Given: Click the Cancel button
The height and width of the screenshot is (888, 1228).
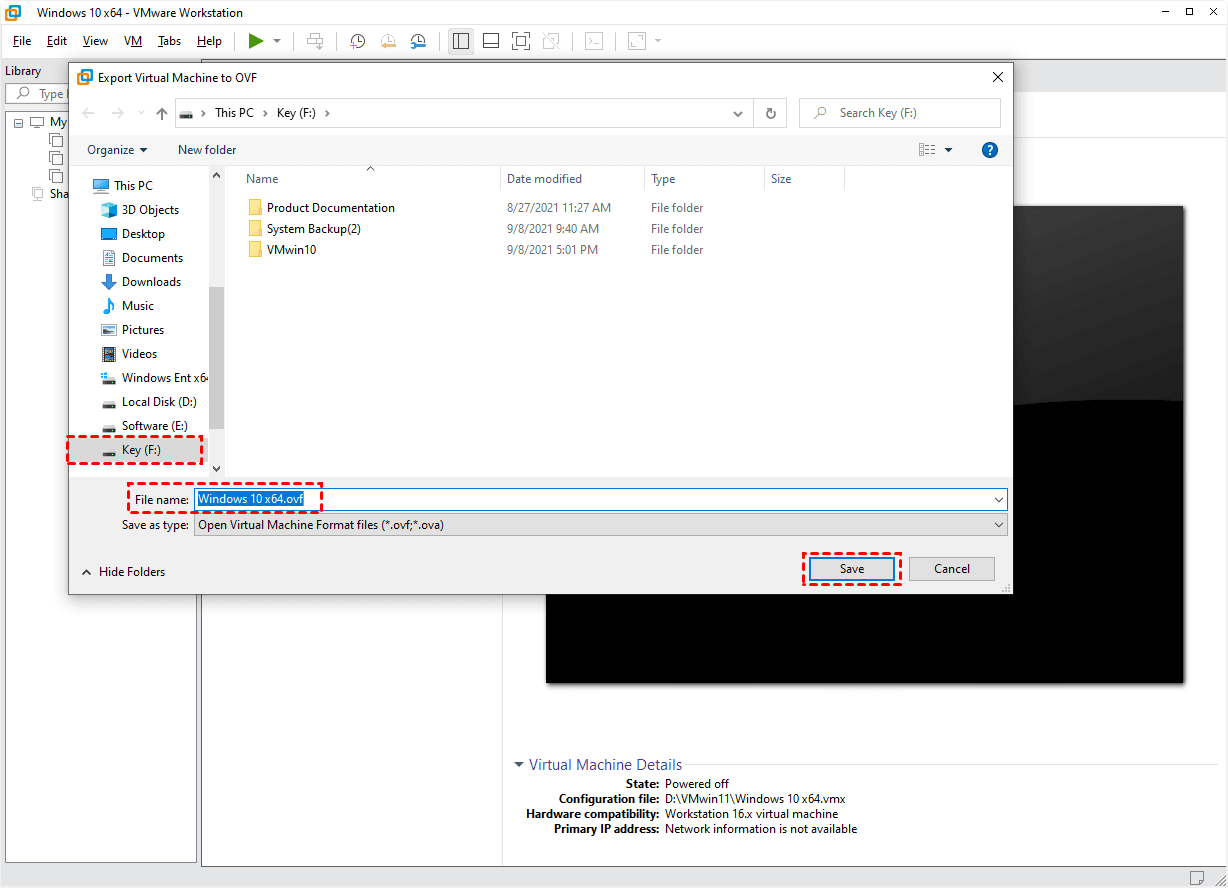Looking at the screenshot, I should click(x=952, y=569).
